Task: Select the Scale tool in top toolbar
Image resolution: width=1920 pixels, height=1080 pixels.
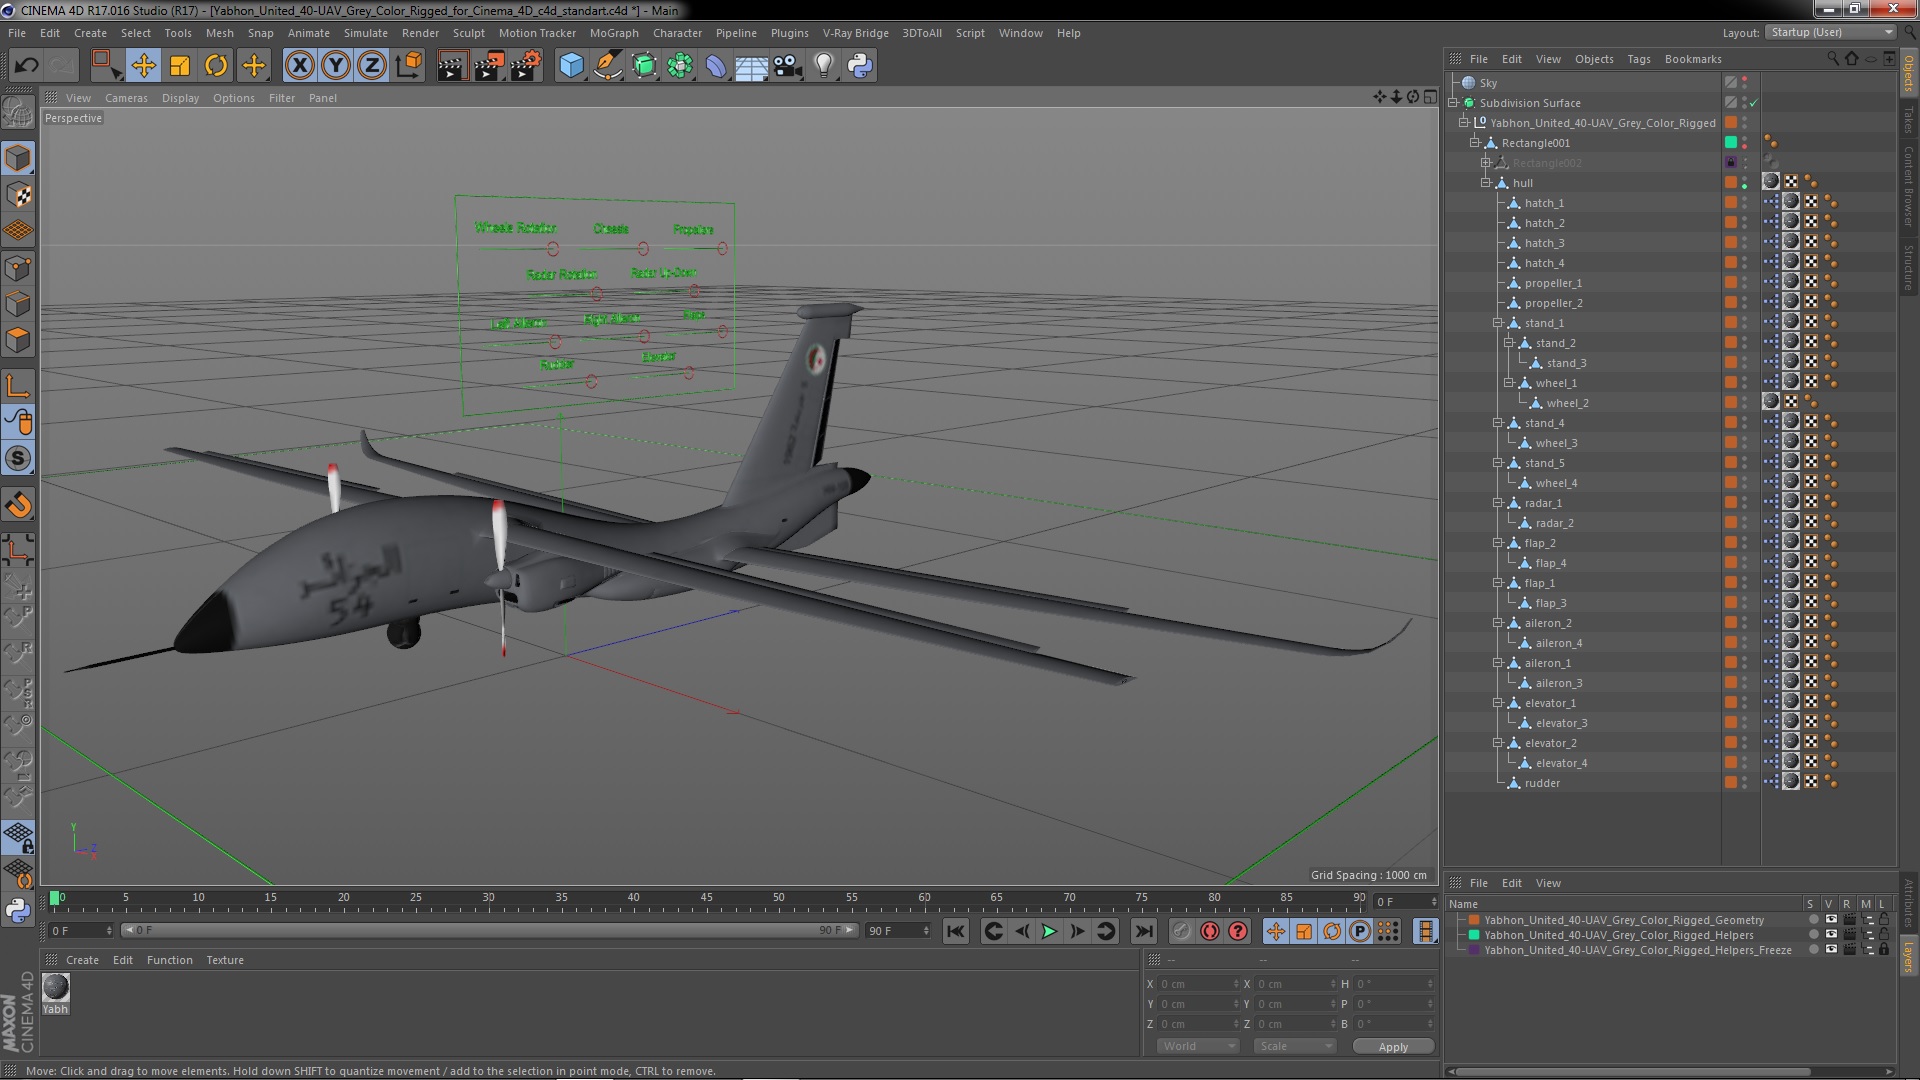Action: pyautogui.click(x=180, y=66)
